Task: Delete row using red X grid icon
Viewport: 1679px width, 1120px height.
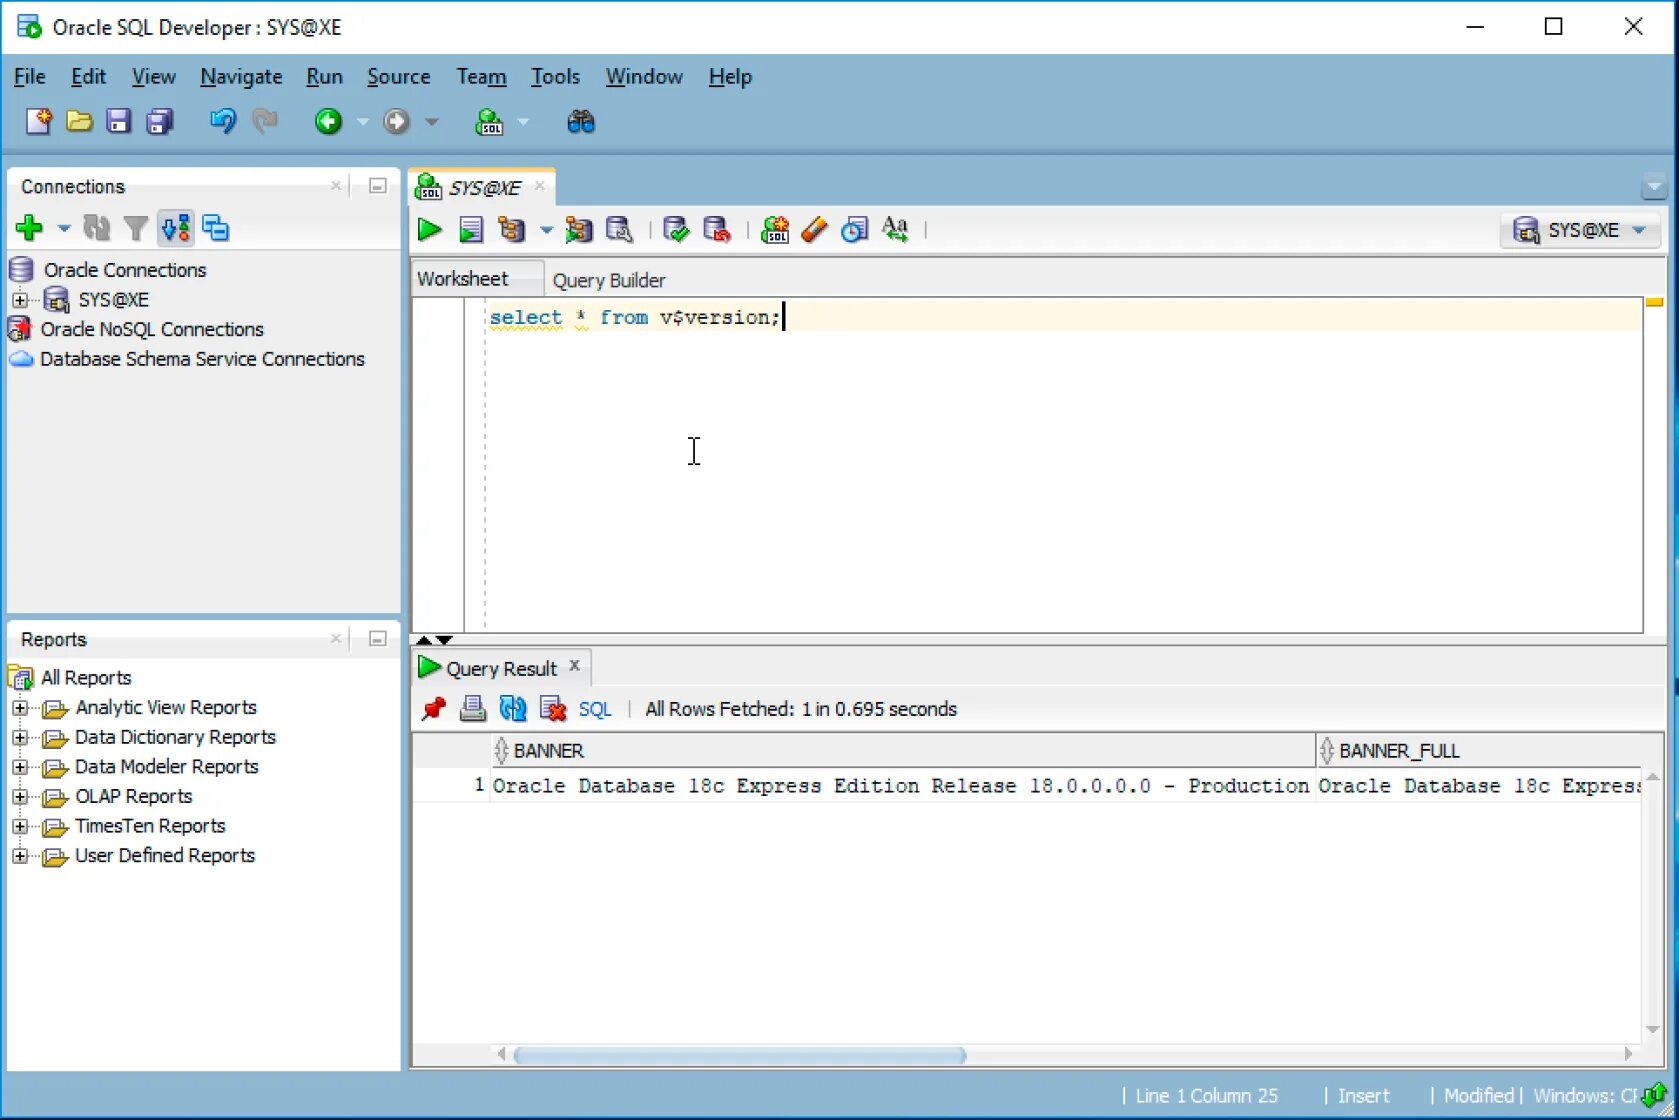Action: (553, 709)
